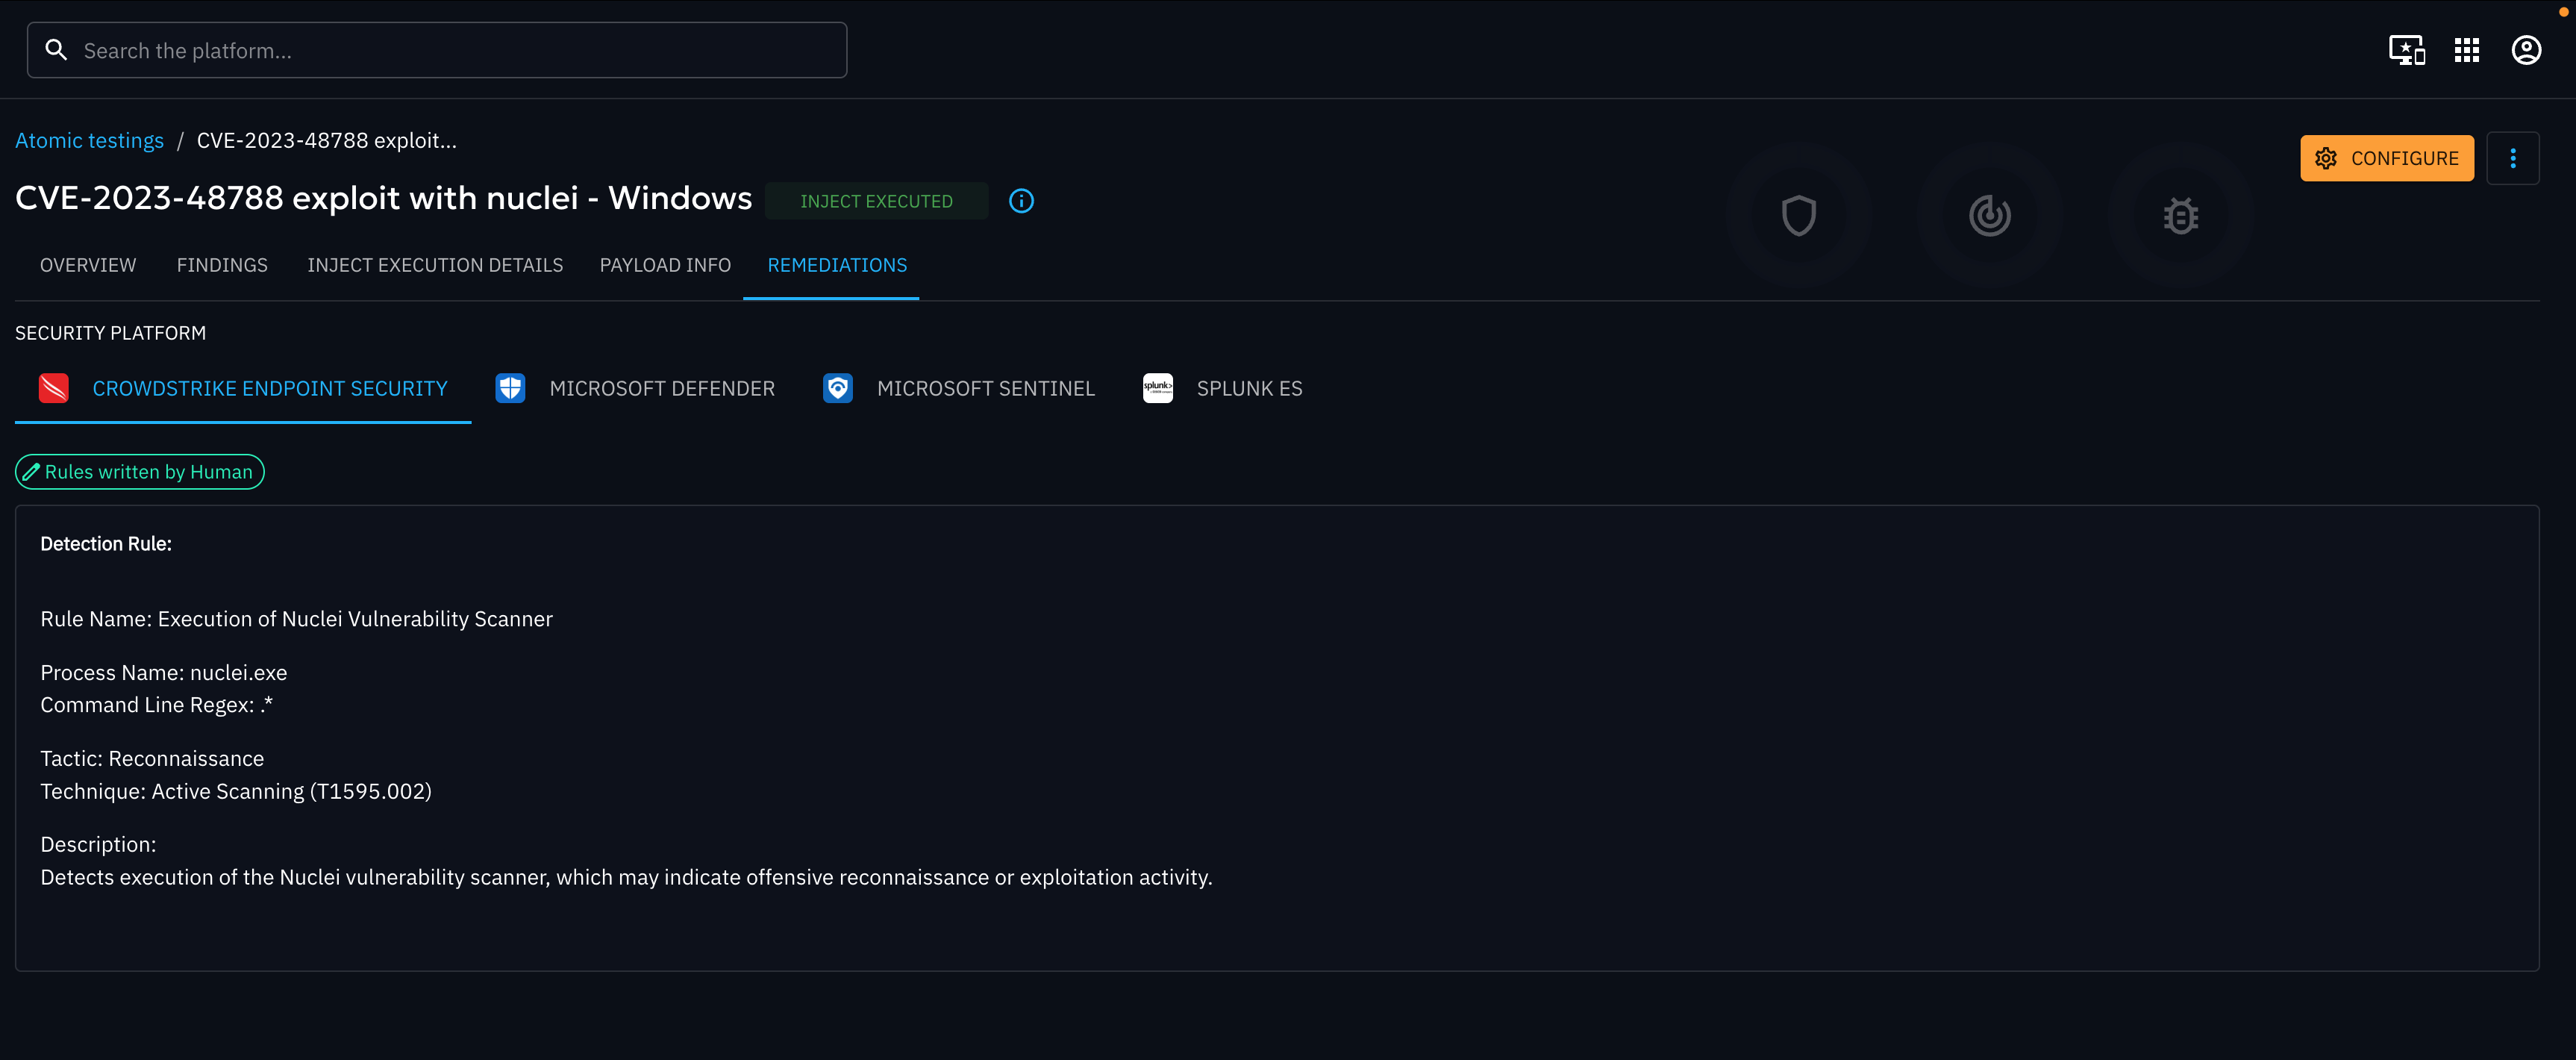Open the user account profile icon
The width and height of the screenshot is (2576, 1060).
pos(2526,50)
